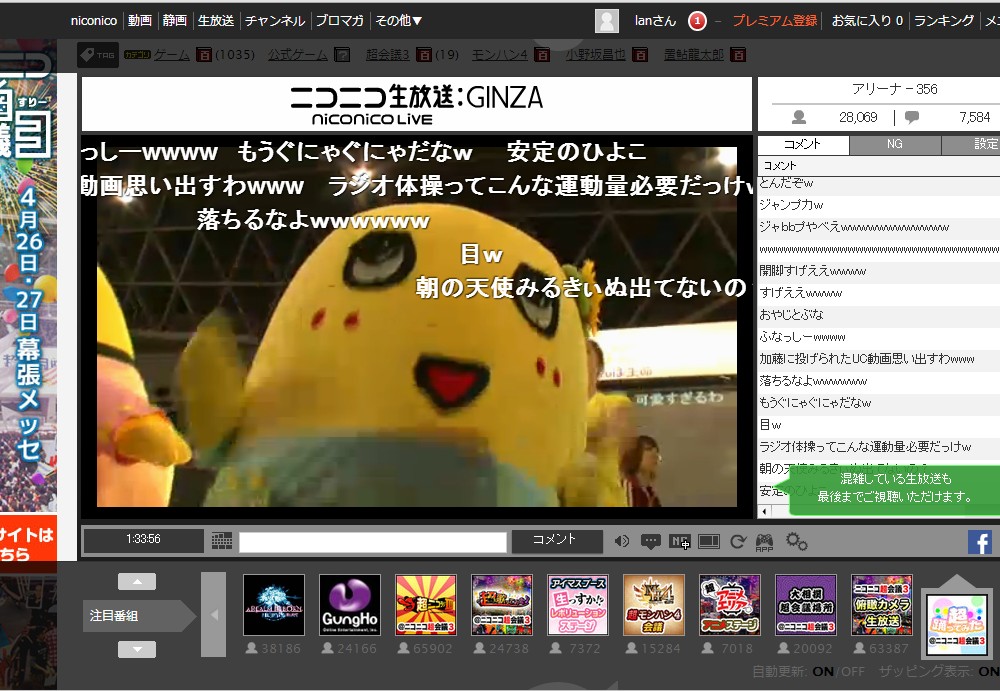Go to niconico home link
The width and height of the screenshot is (1000, 691).
pyautogui.click(x=94, y=20)
